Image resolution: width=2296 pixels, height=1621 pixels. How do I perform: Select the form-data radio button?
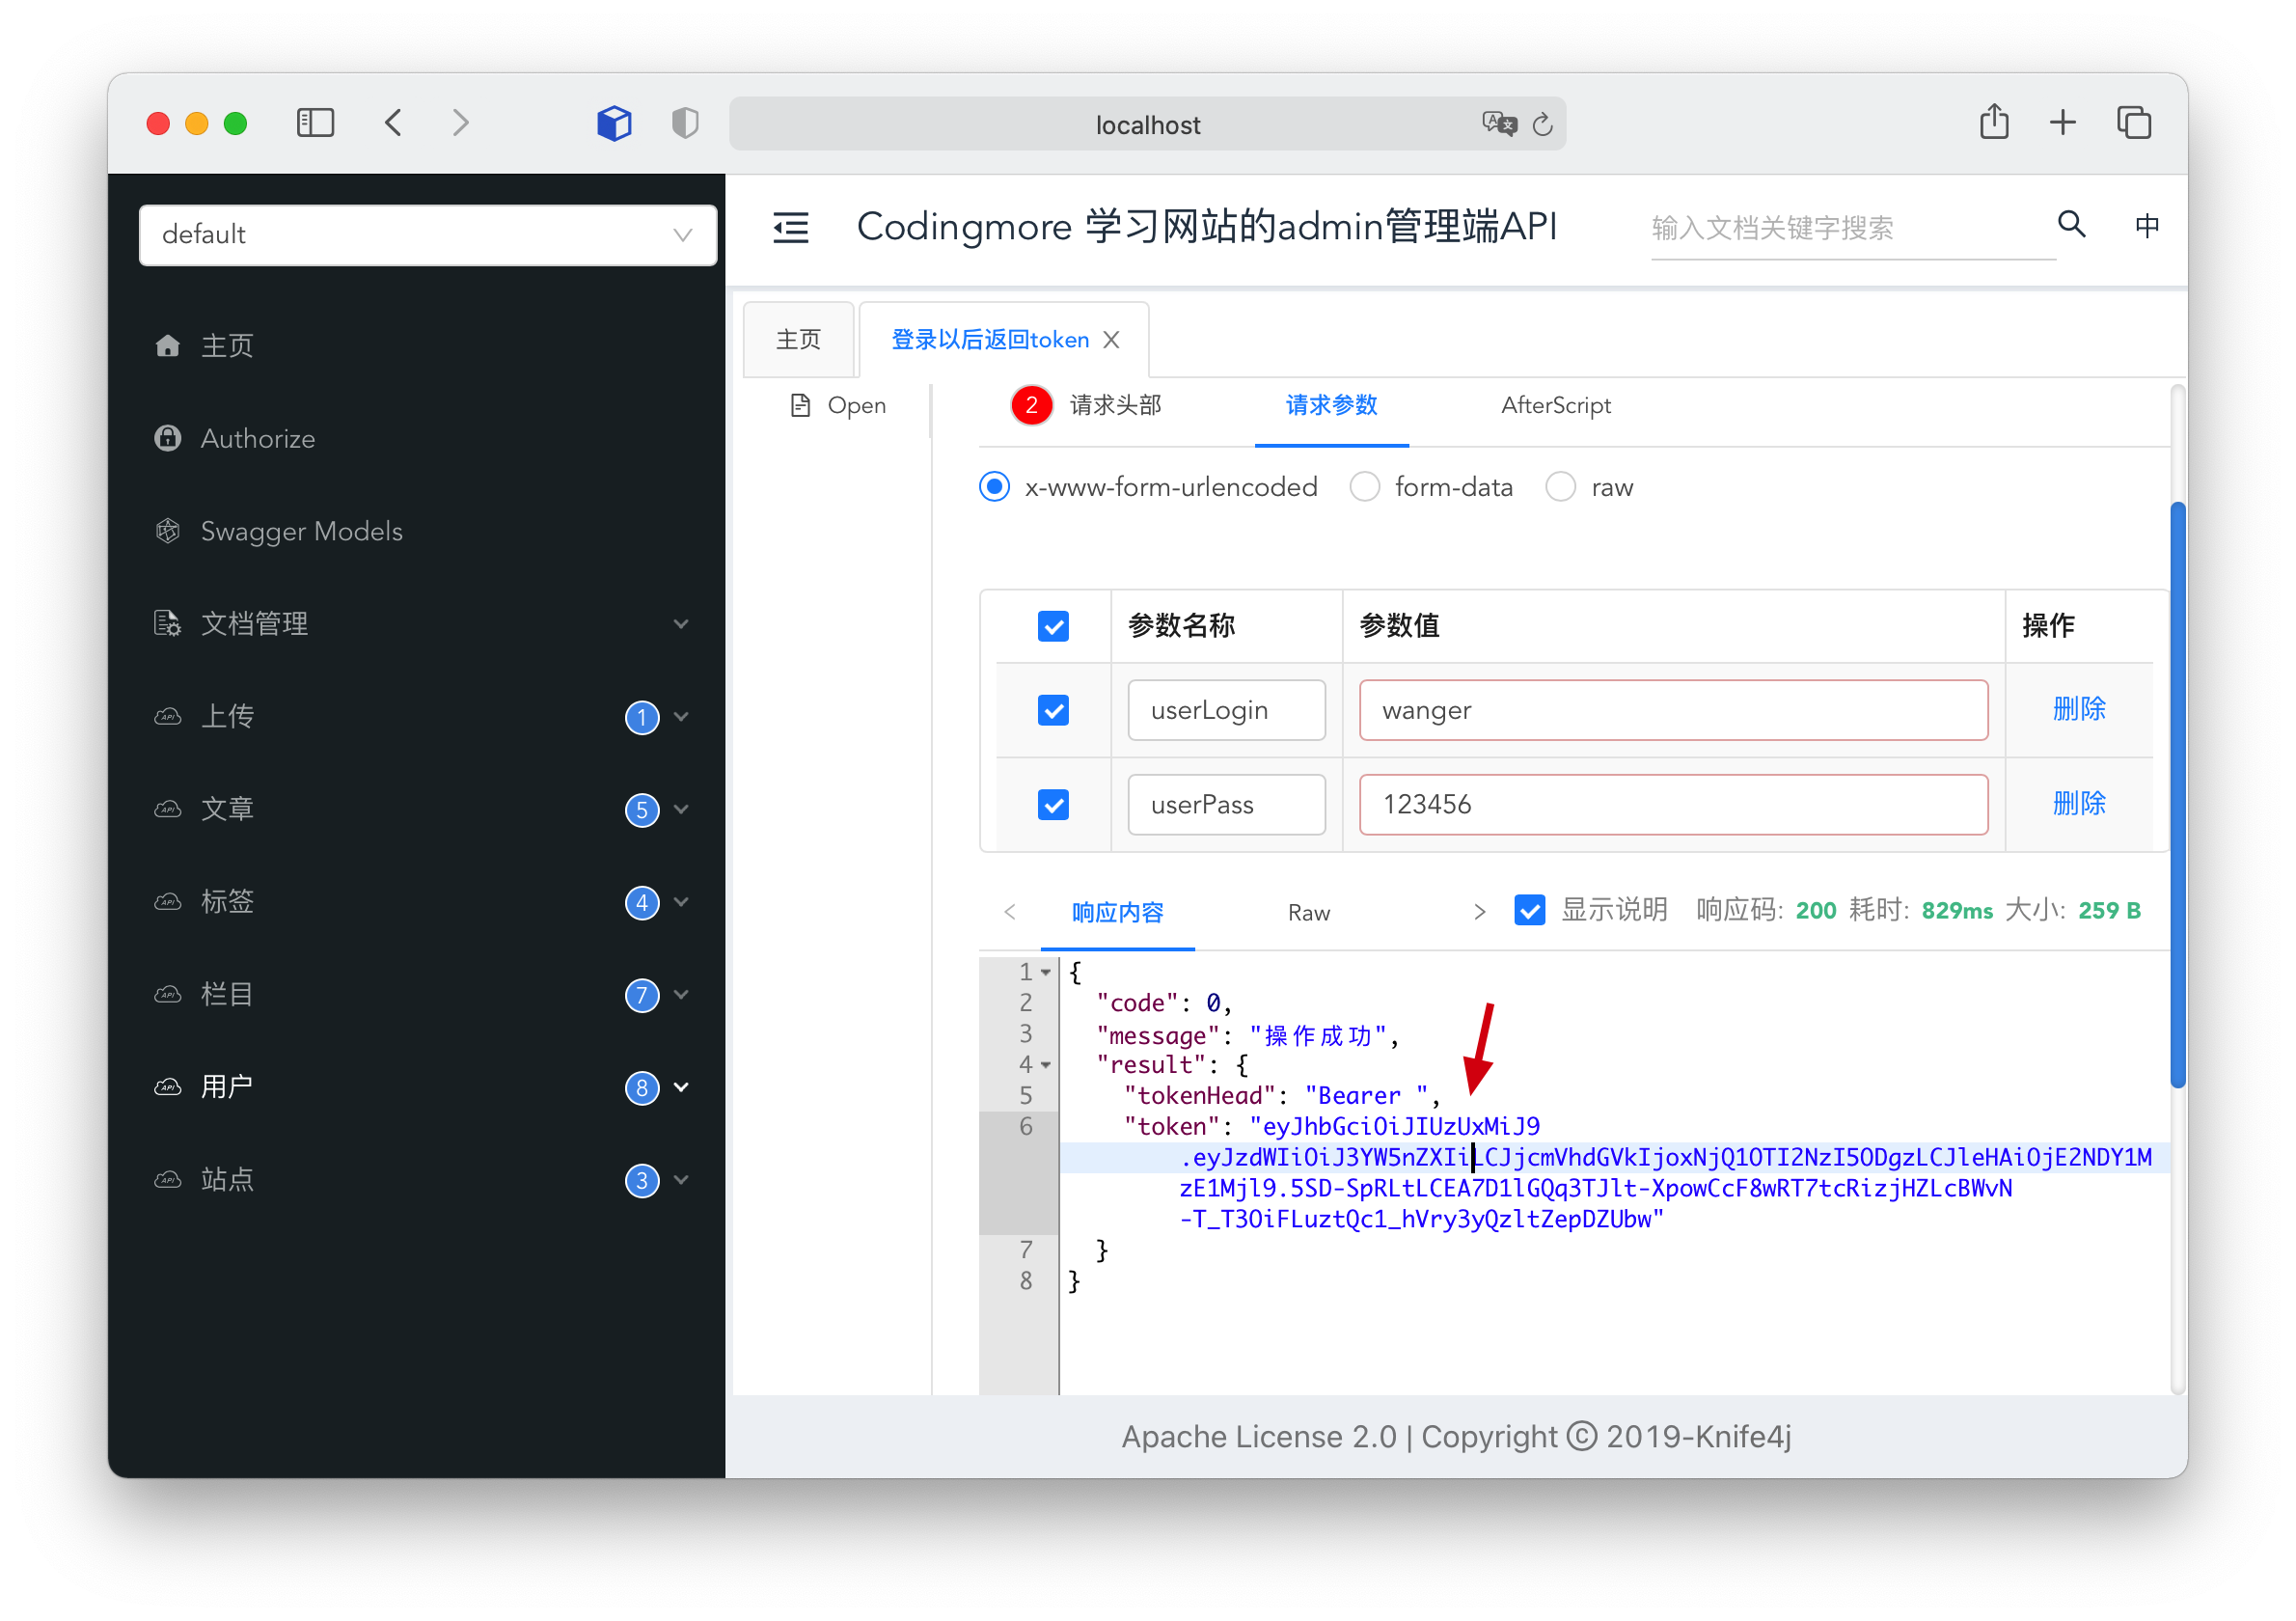[1365, 487]
